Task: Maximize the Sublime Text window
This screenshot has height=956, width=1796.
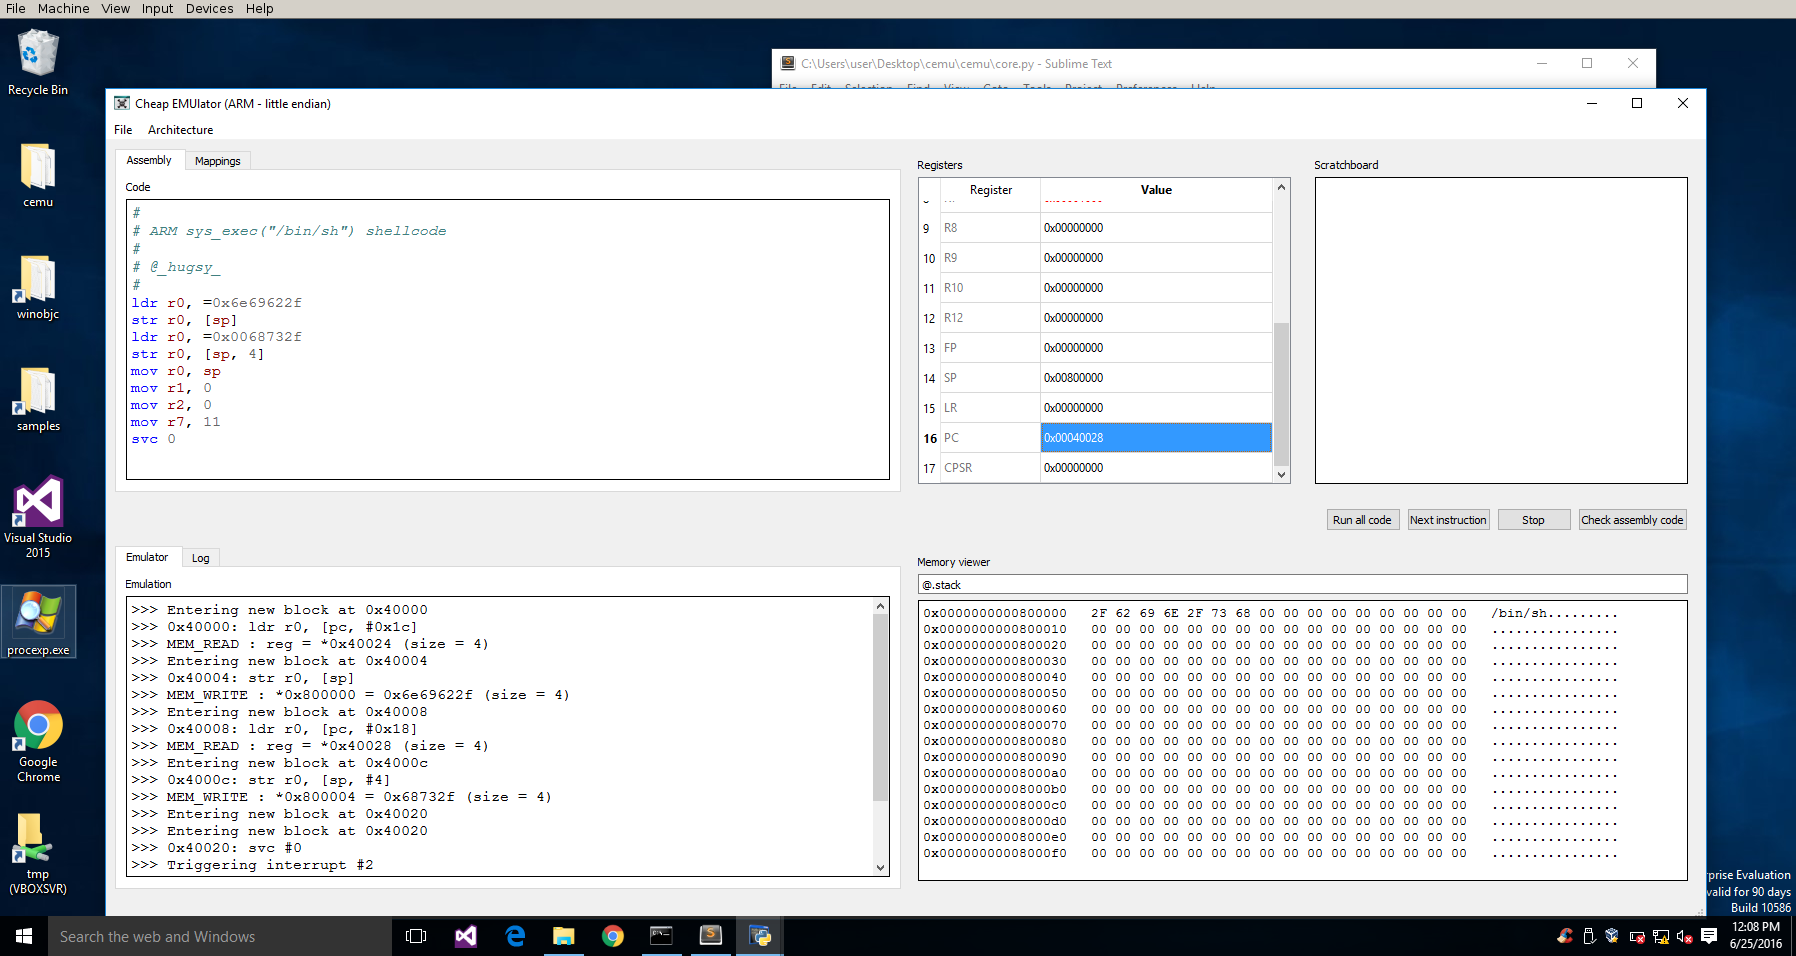Action: pos(1587,63)
